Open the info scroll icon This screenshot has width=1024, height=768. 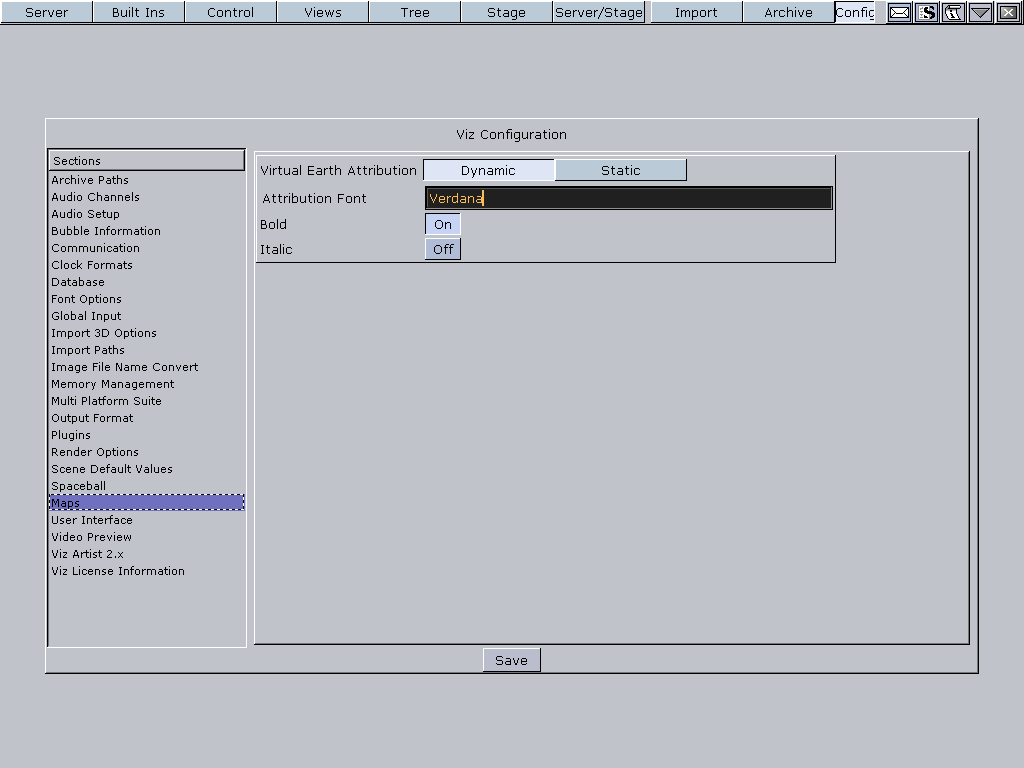tap(953, 13)
